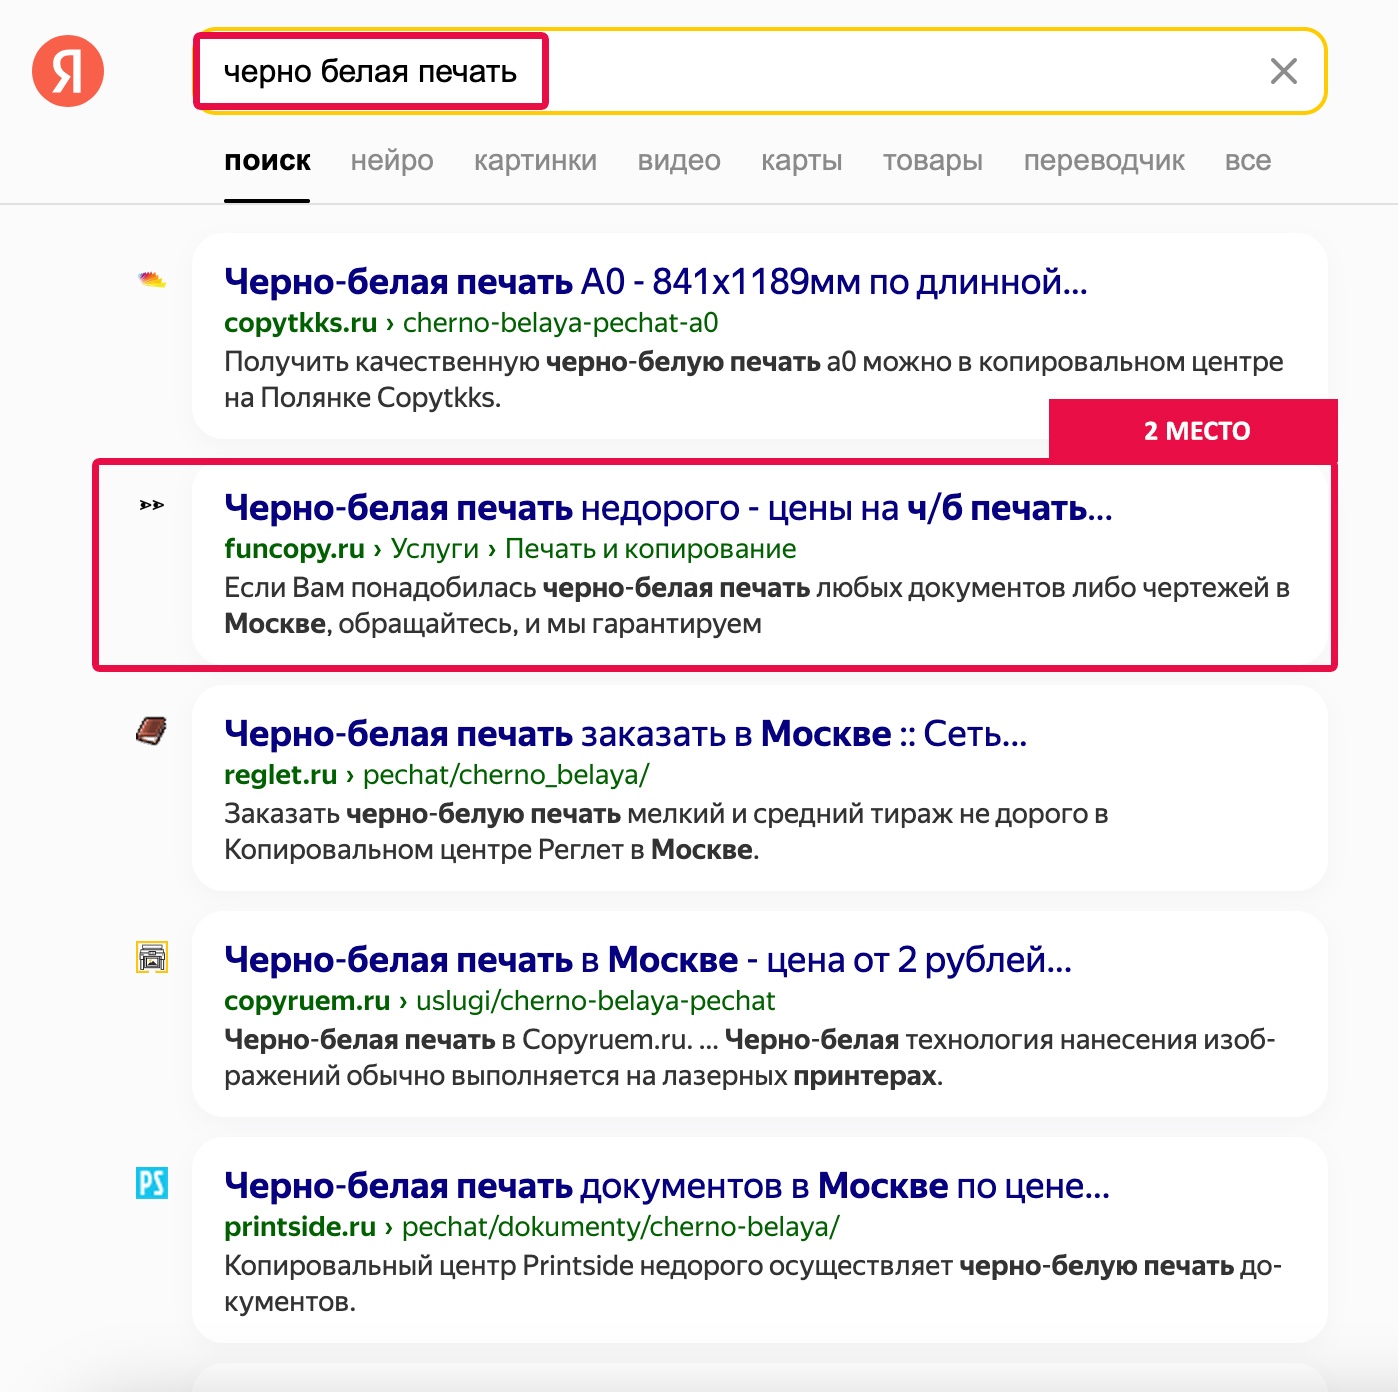
Task: Click the funcopy.ru favicon
Action: (x=152, y=506)
